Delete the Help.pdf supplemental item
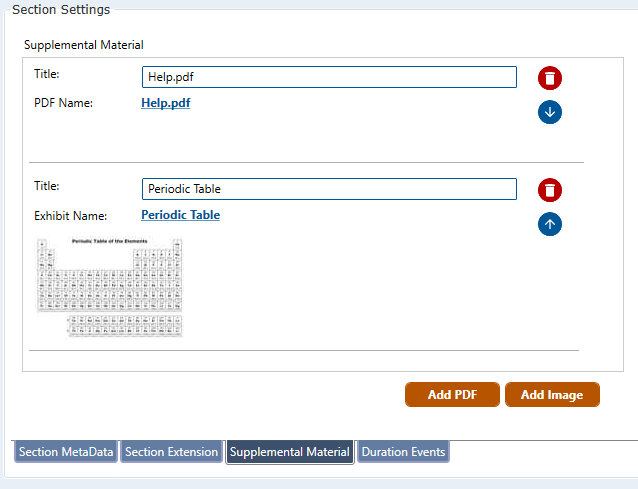Viewport: 638px width, 489px height. (550, 78)
